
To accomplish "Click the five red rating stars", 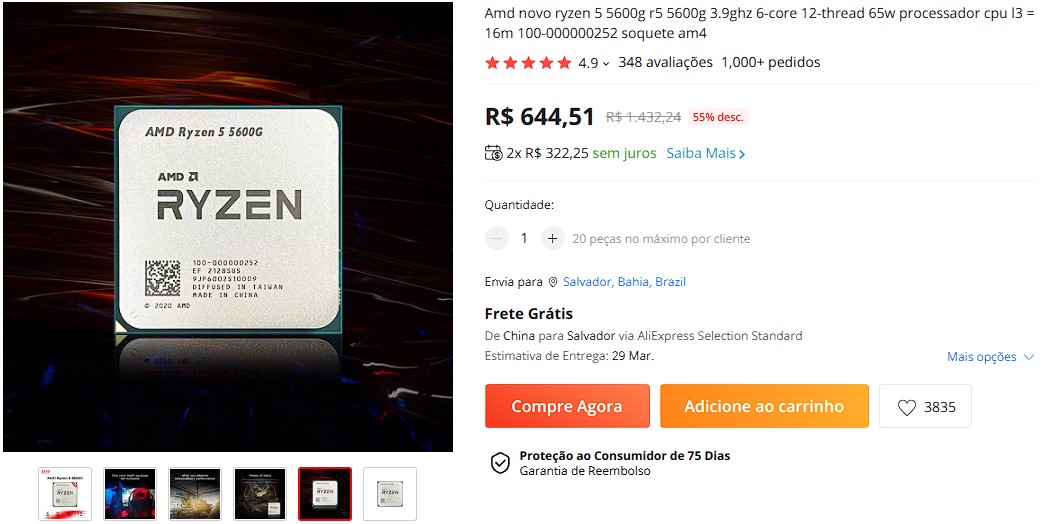I will (x=529, y=63).
